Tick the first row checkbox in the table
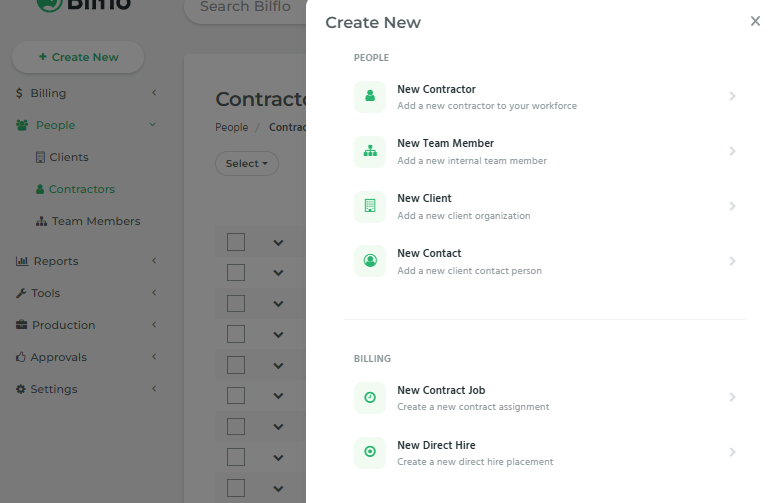 tap(236, 242)
